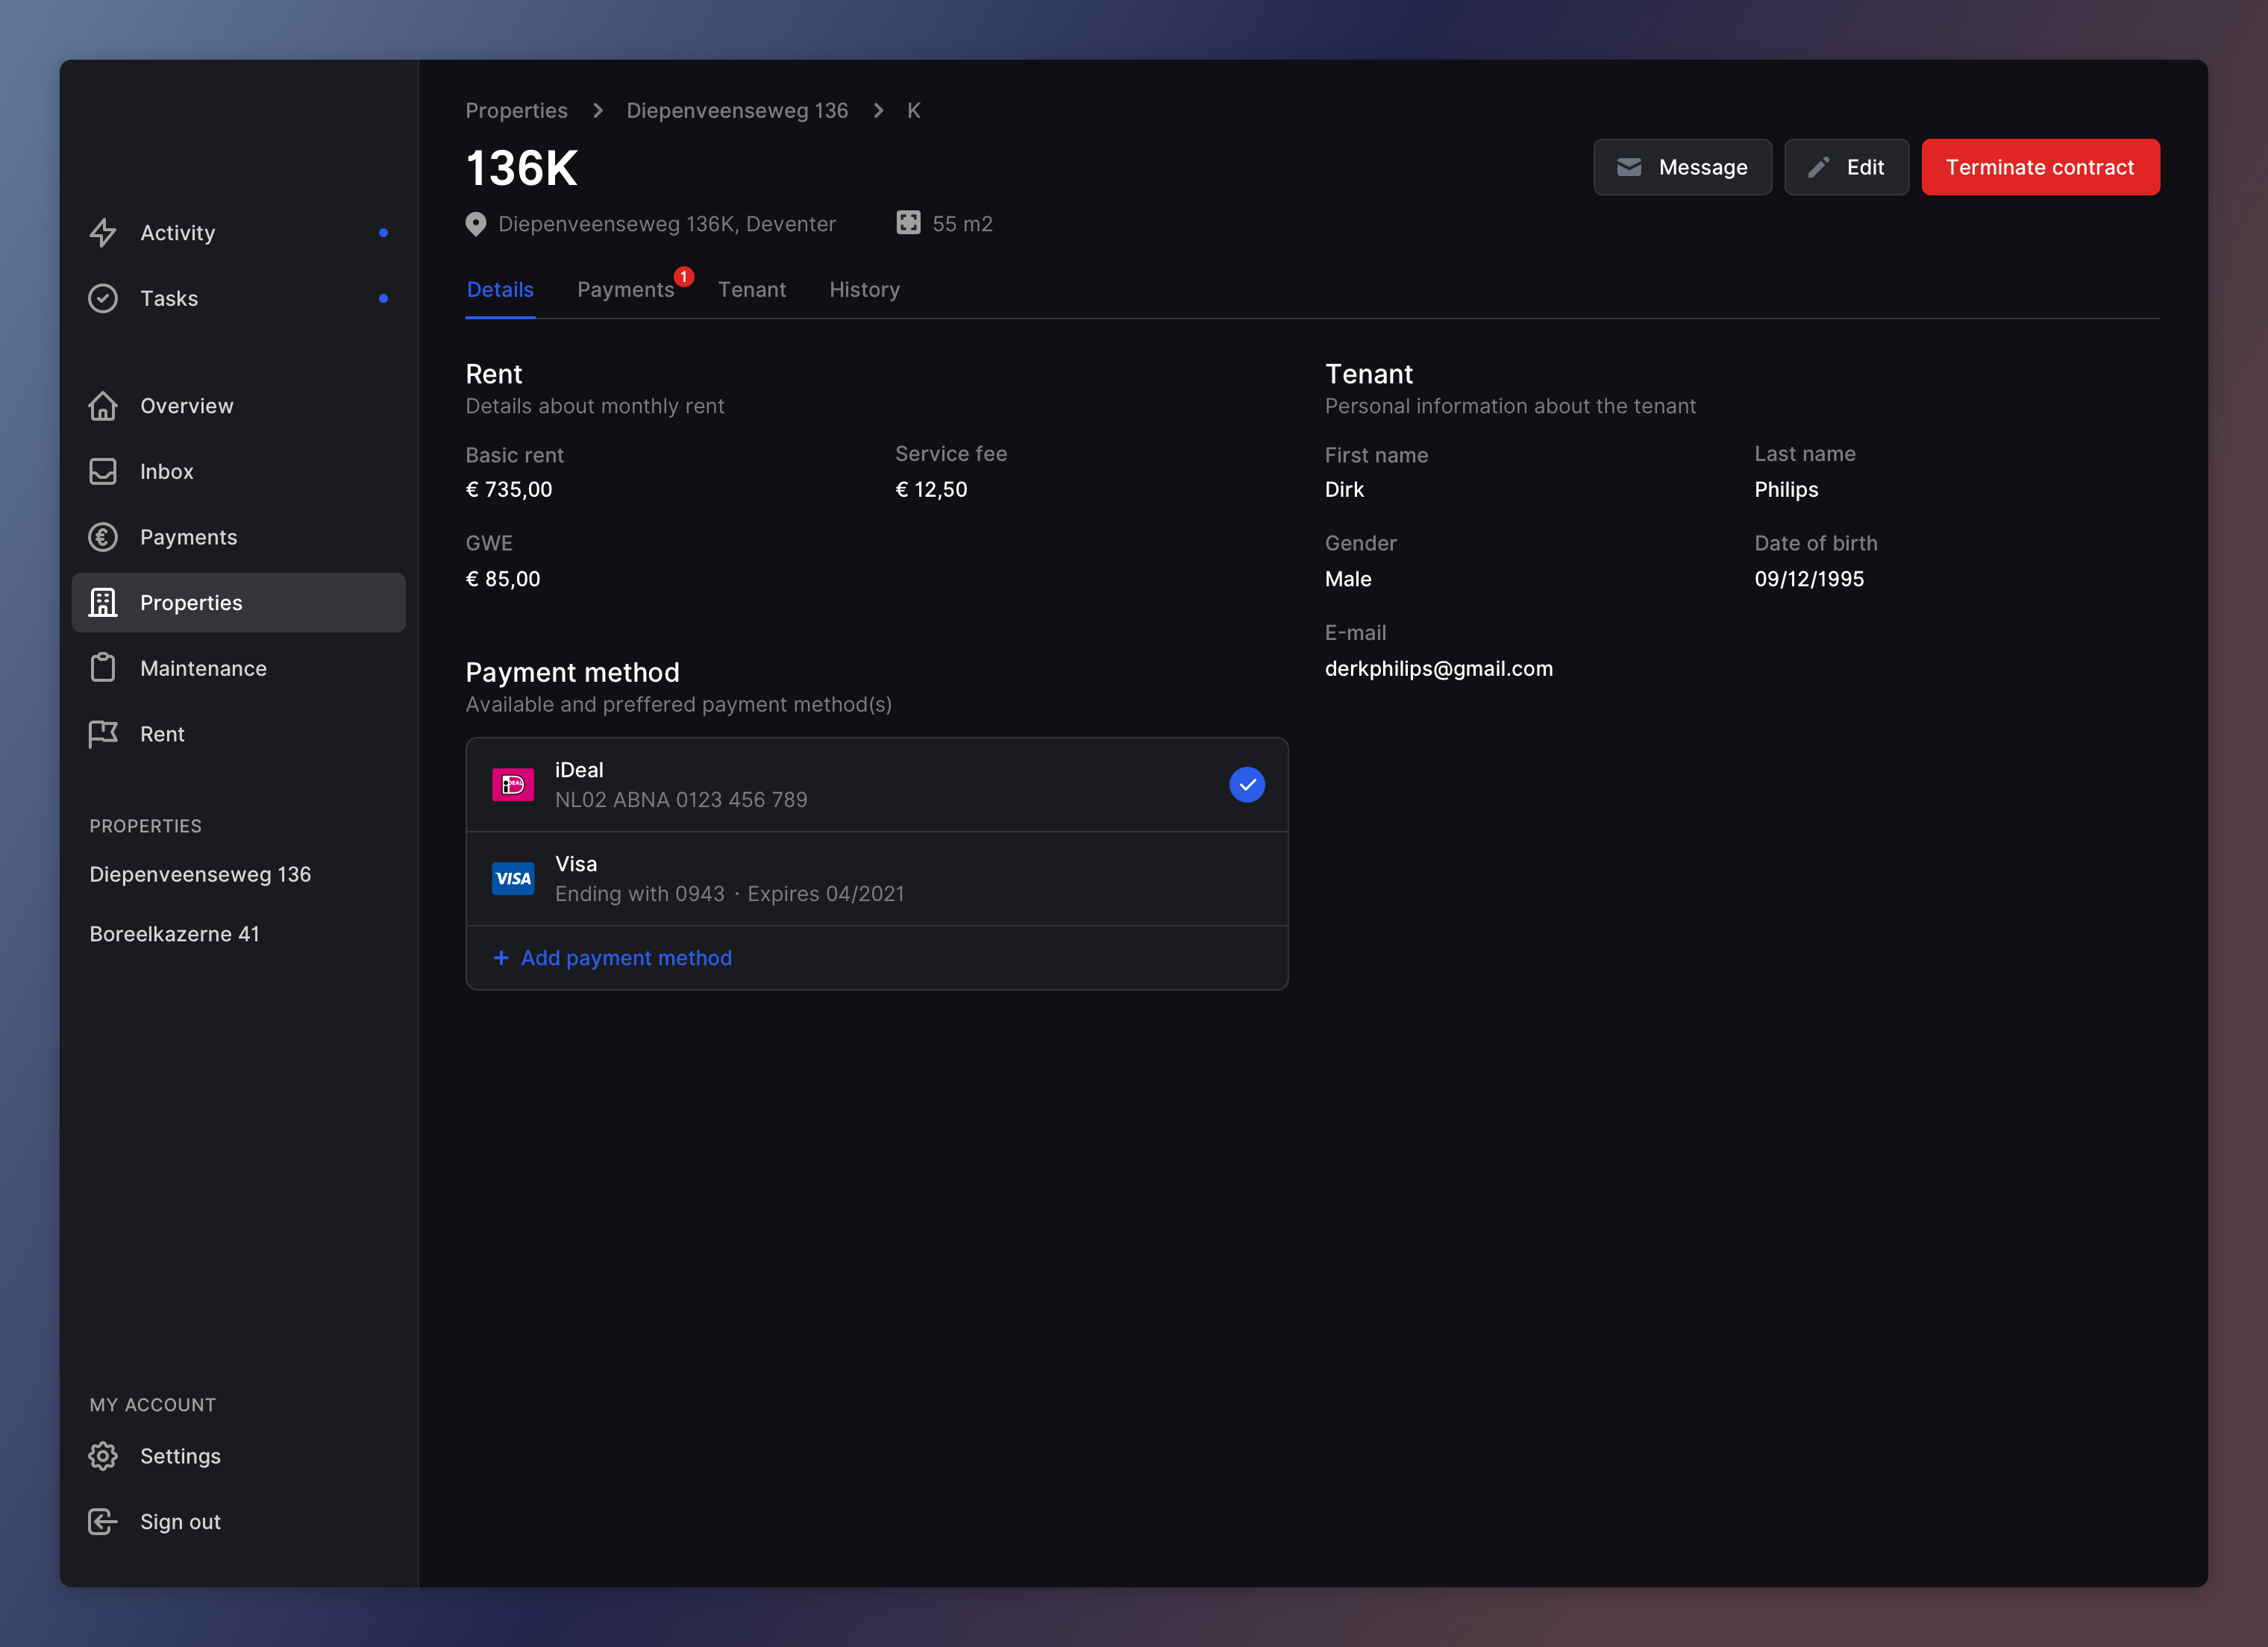This screenshot has width=2268, height=1647.
Task: Click the envelope icon in Message button
Action: pyautogui.click(x=1629, y=167)
